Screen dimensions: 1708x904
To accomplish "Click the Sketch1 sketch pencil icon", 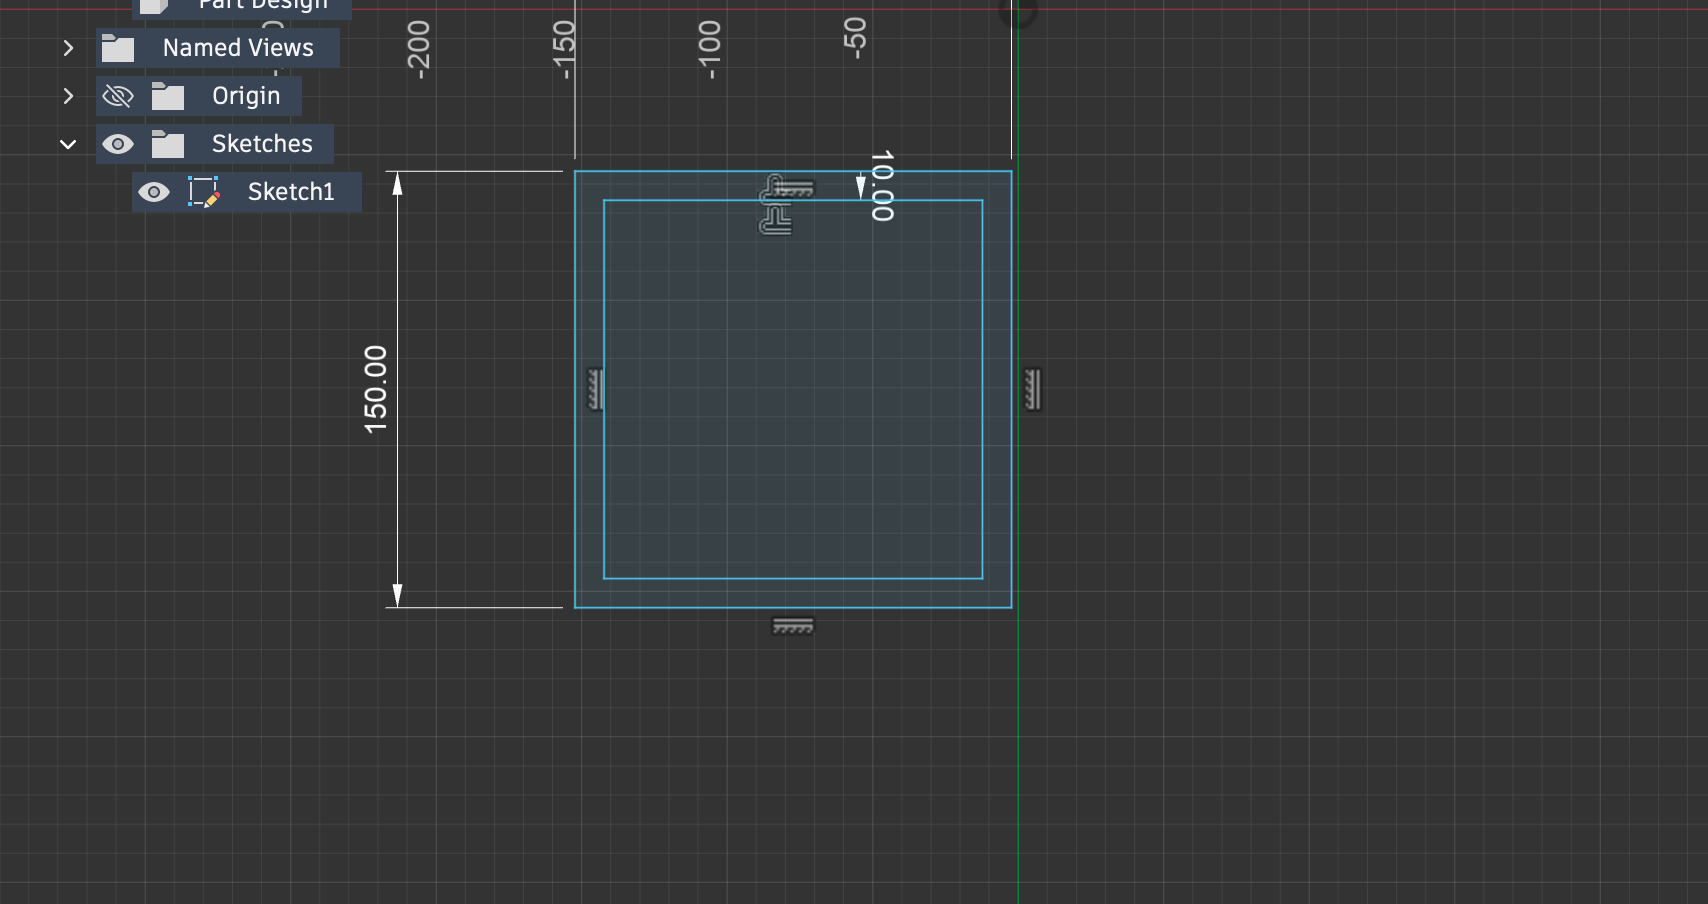I will tap(204, 192).
